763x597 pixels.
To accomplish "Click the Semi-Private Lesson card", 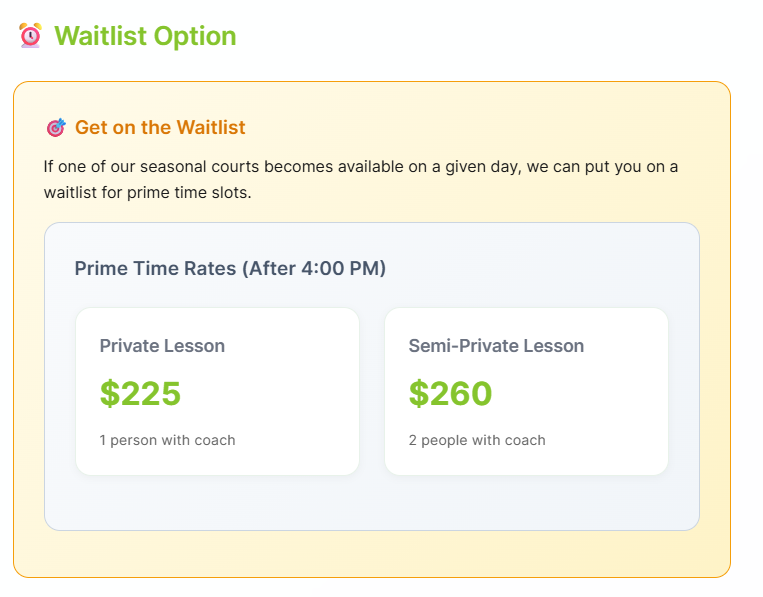I will (x=526, y=391).
